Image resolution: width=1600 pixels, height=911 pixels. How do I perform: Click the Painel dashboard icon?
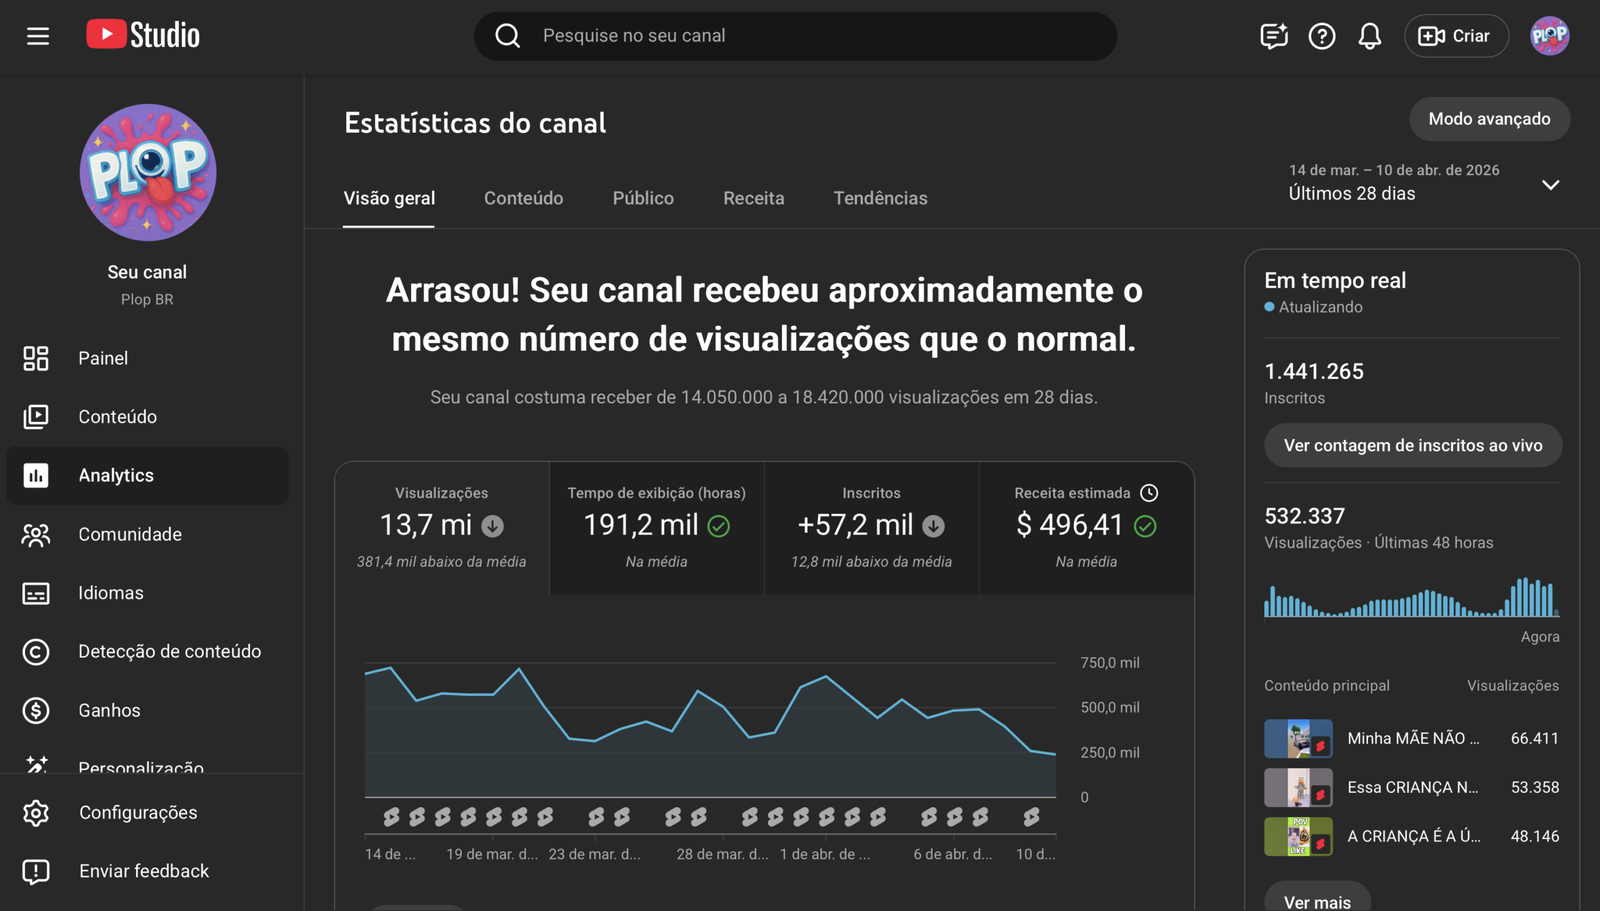tap(36, 358)
